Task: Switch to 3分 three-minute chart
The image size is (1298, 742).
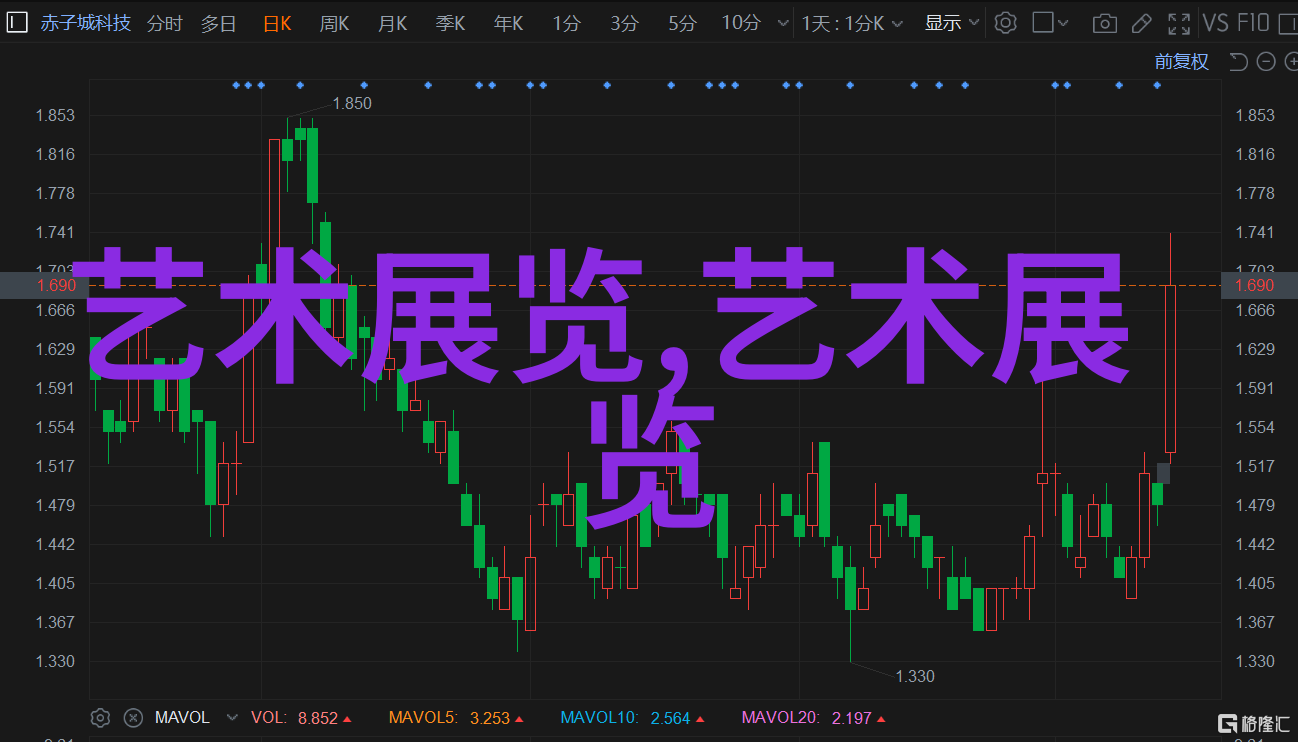Action: pyautogui.click(x=624, y=22)
